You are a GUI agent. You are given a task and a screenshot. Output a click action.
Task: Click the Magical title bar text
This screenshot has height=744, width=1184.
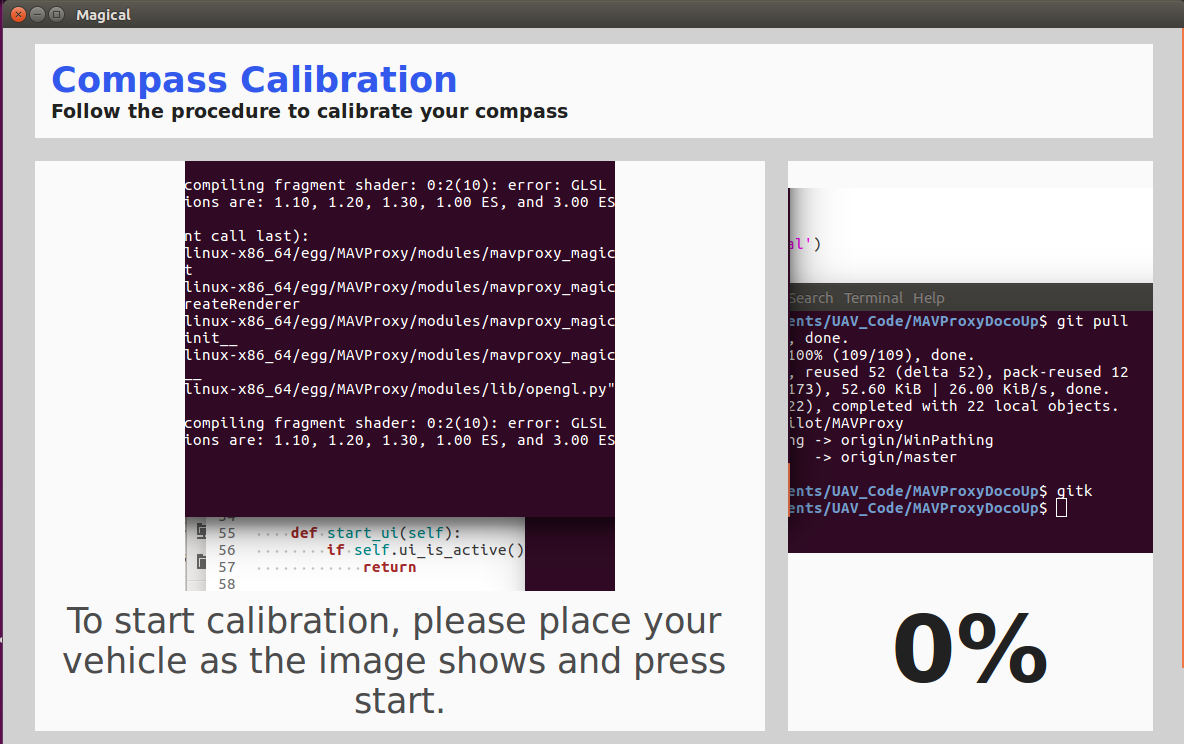103,15
